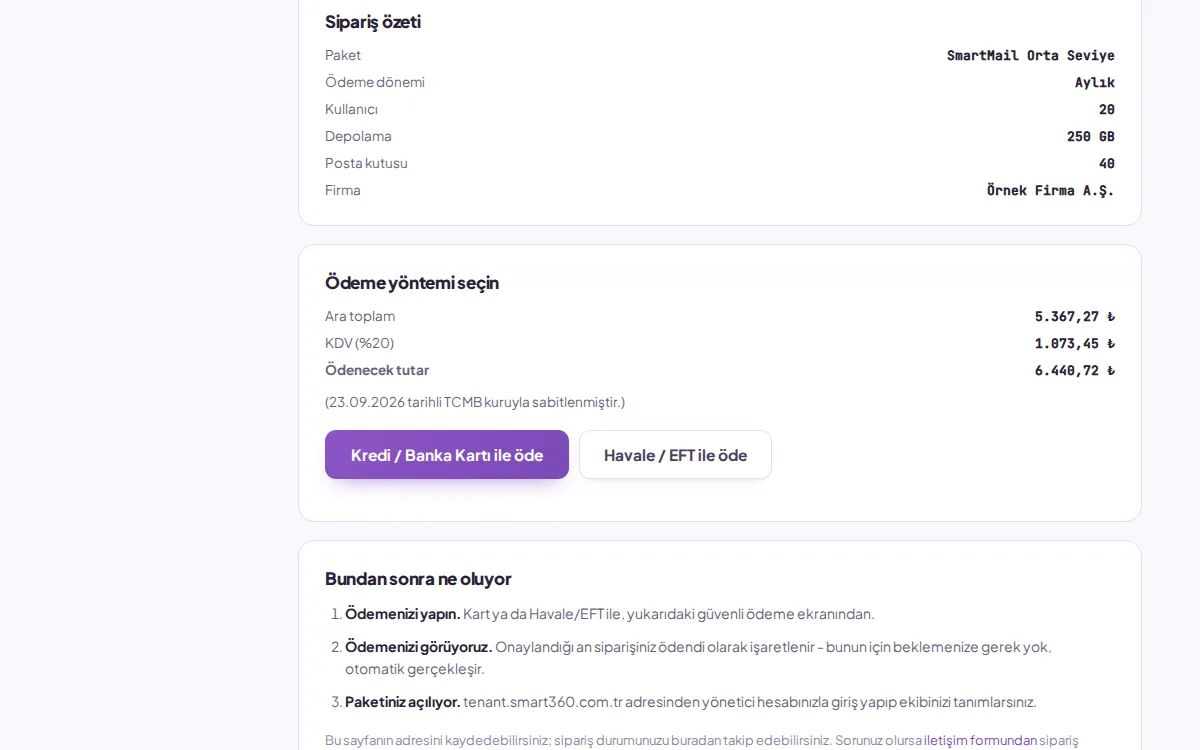This screenshot has width=1200, height=750.
Task: Click the Kullanıcı label in order summary
Action: 351,109
